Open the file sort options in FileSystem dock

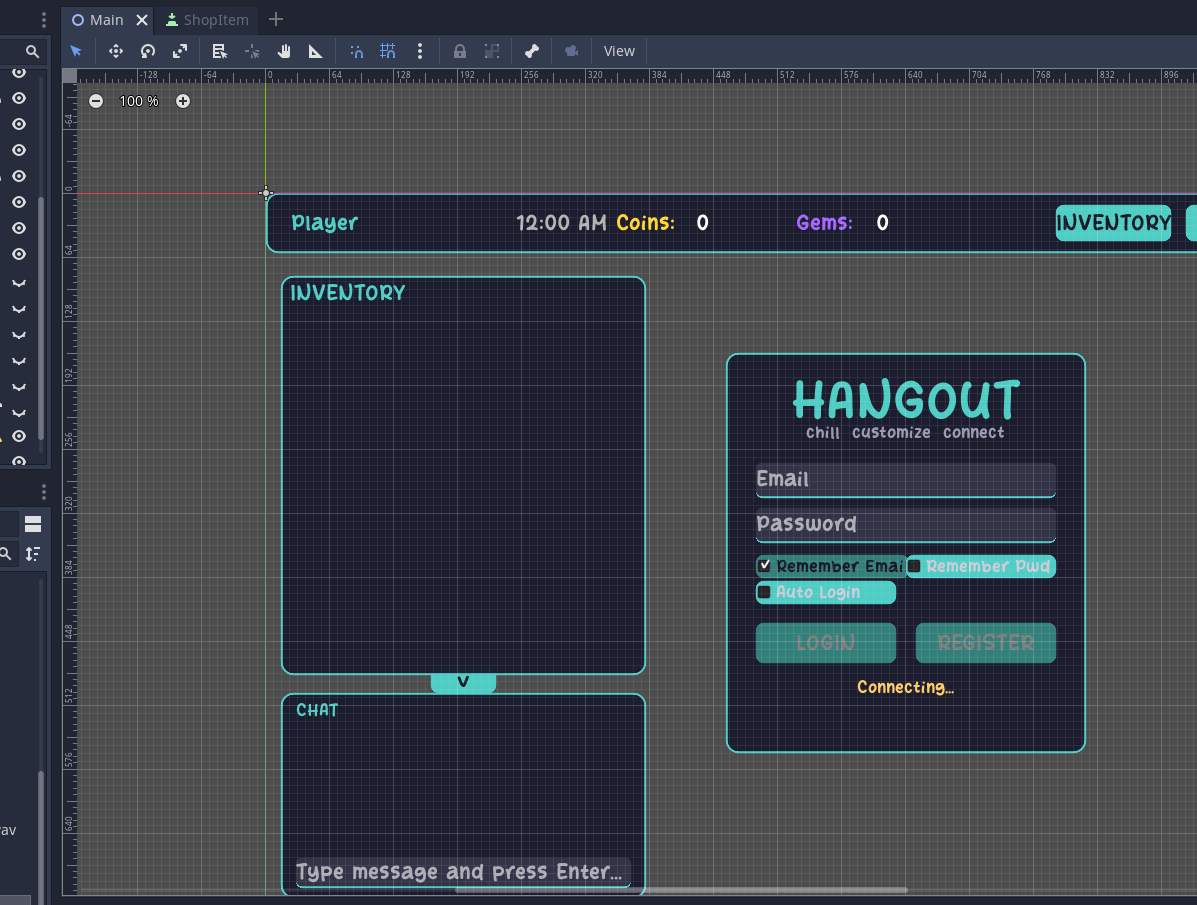(x=33, y=553)
